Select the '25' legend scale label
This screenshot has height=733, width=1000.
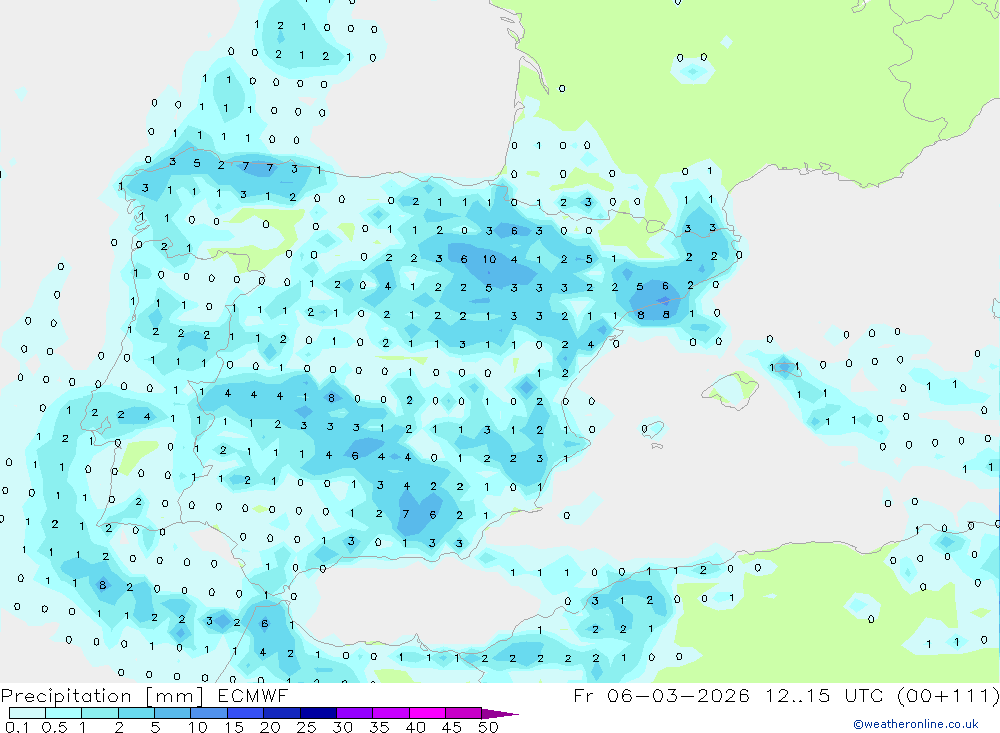click(x=307, y=727)
